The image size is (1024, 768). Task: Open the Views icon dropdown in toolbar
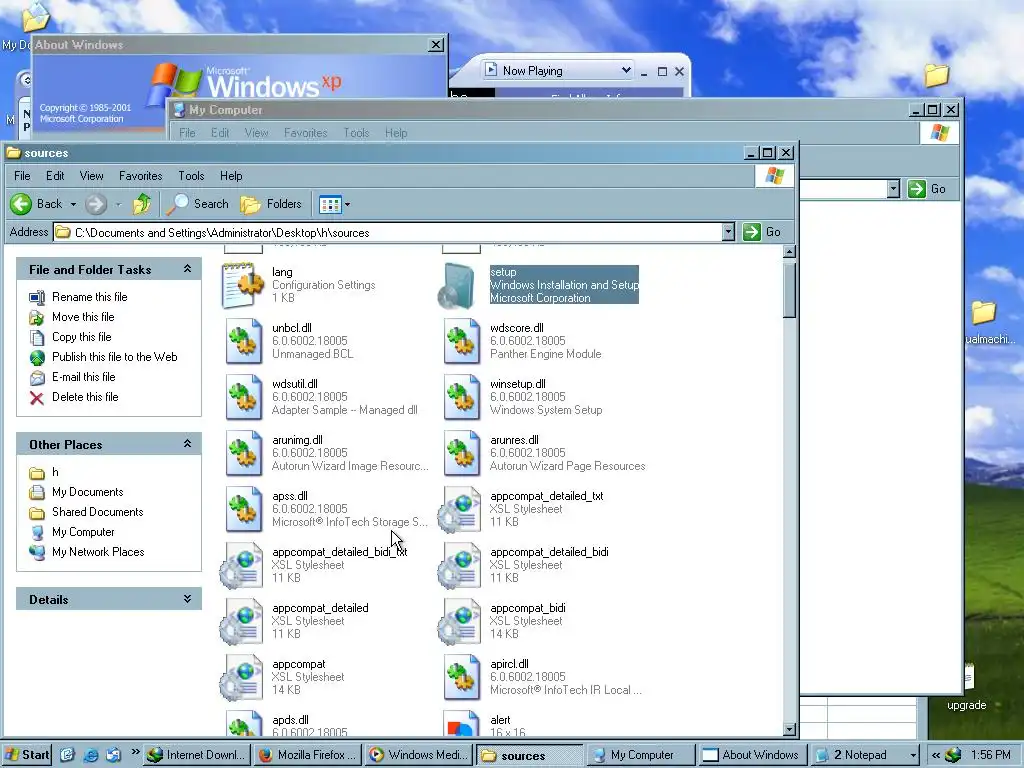pos(334,204)
